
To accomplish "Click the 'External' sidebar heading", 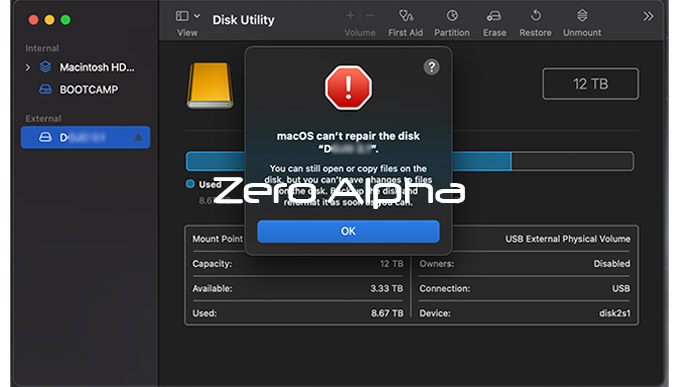I will point(43,118).
